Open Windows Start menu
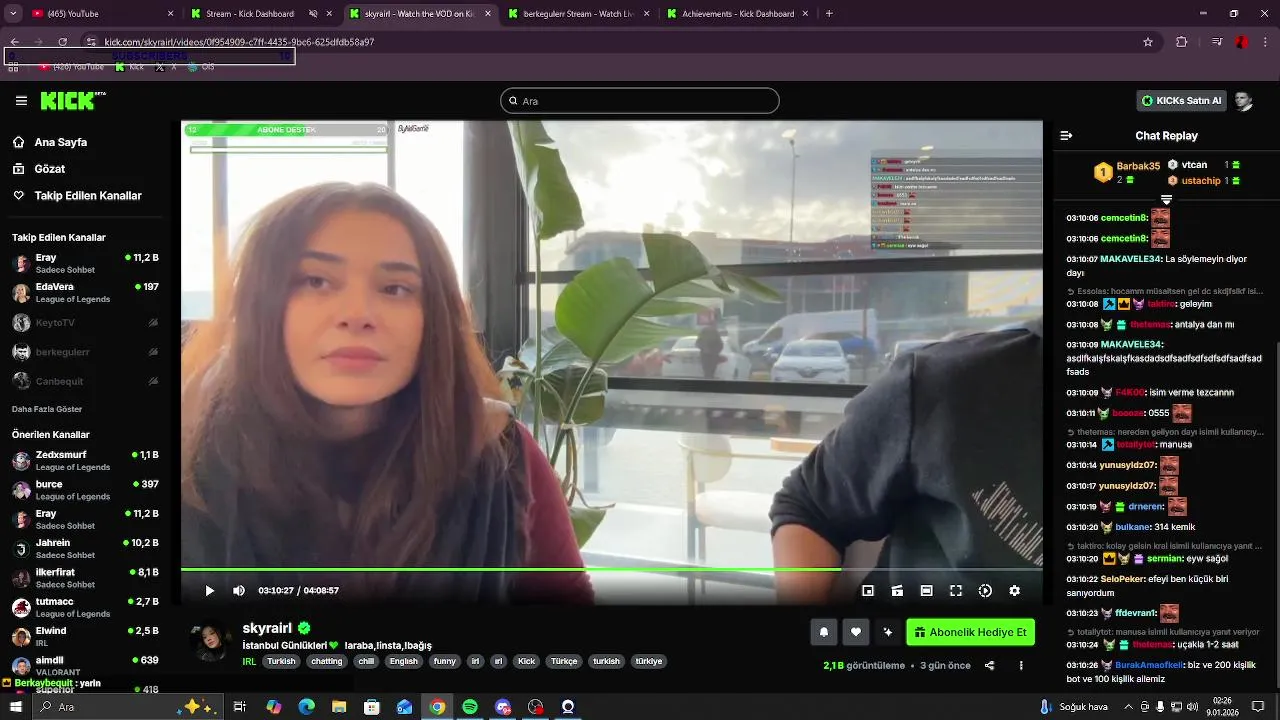This screenshot has height=720, width=1280. (x=15, y=707)
